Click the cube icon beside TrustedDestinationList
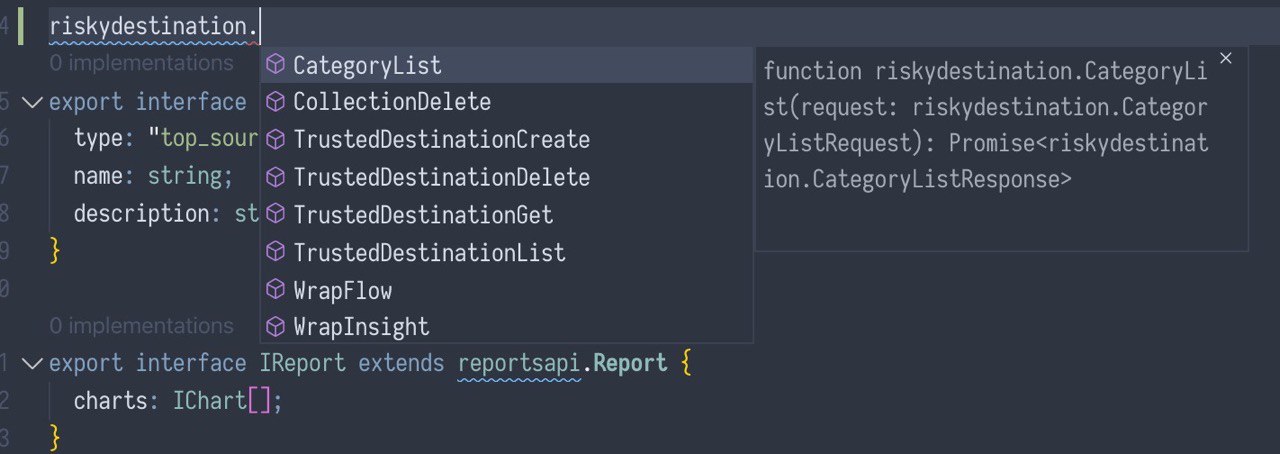Viewport: 1280px width, 454px height. tap(276, 253)
